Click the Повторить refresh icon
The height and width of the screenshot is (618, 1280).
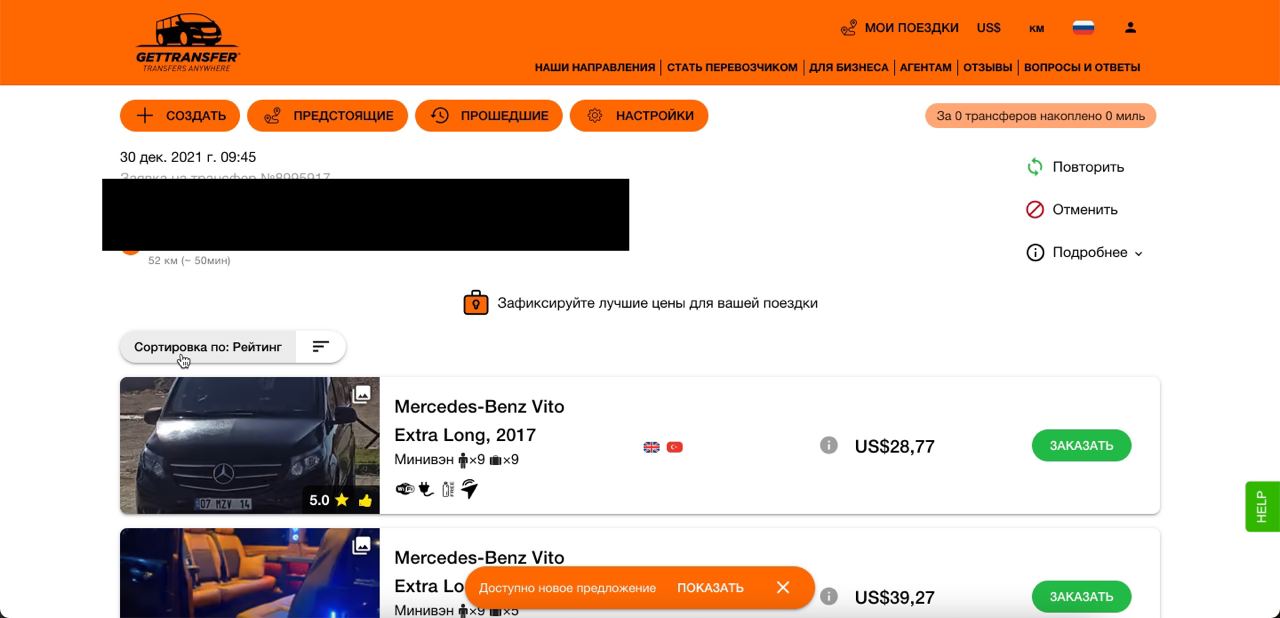[x=1035, y=167]
